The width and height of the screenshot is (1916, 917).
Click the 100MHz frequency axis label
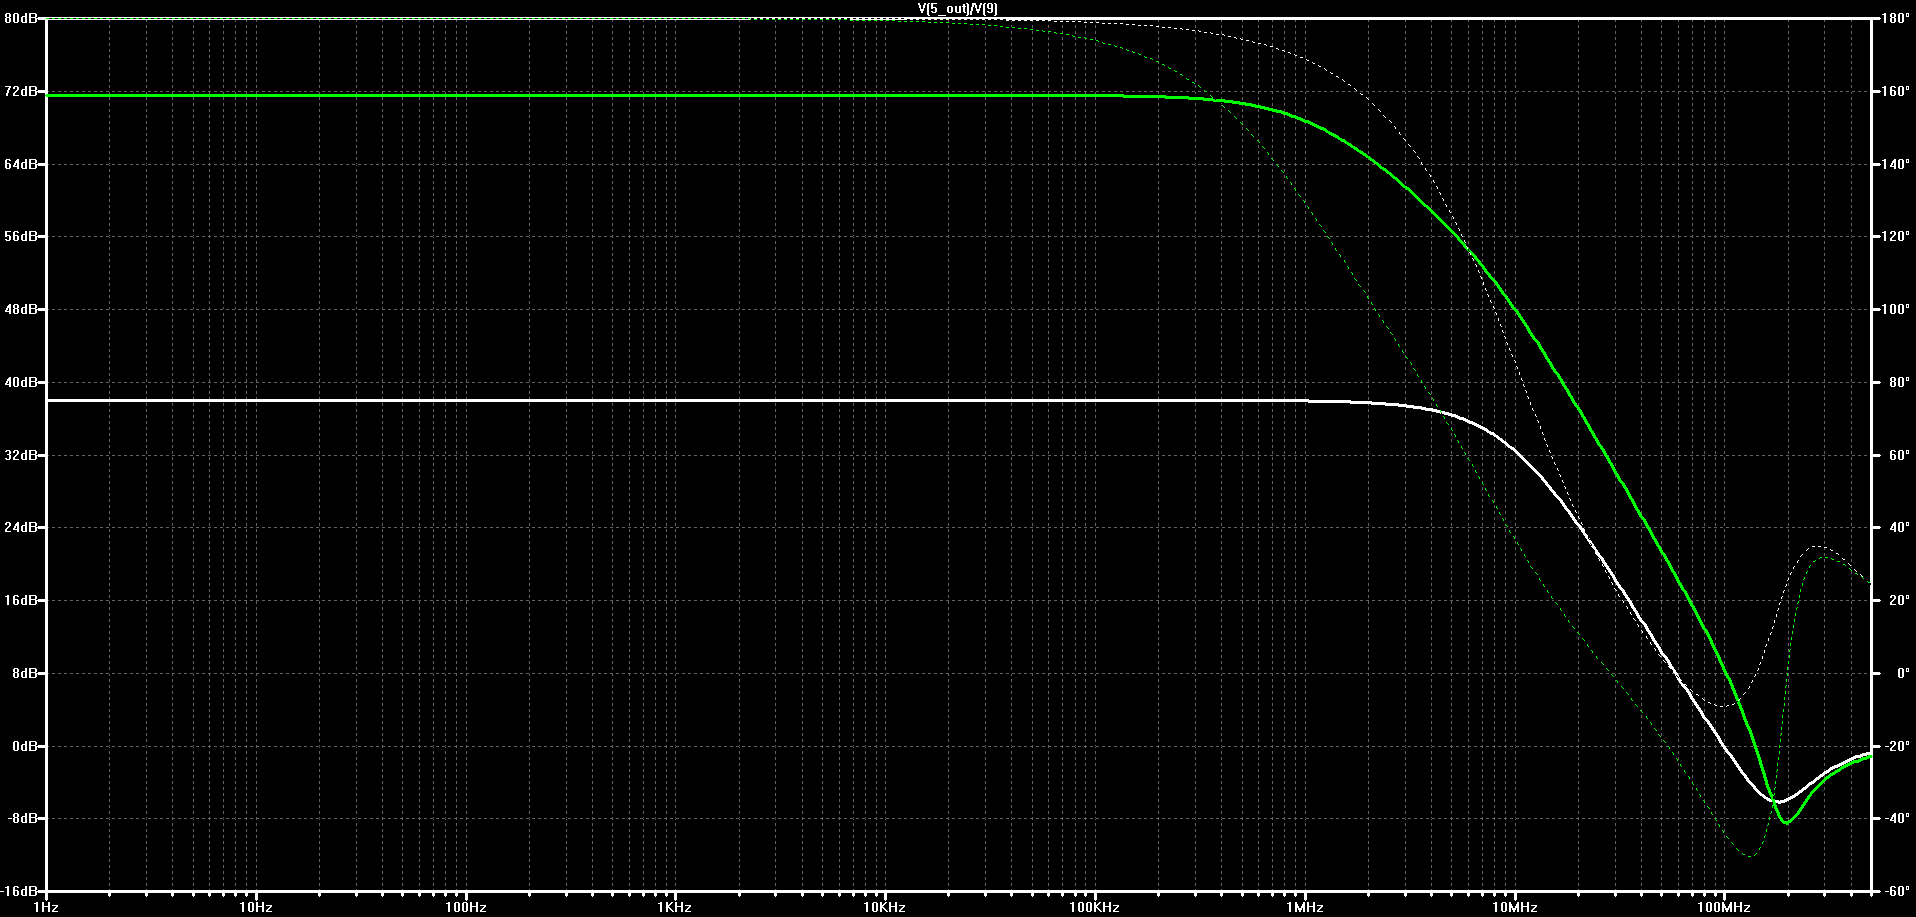tap(1723, 908)
